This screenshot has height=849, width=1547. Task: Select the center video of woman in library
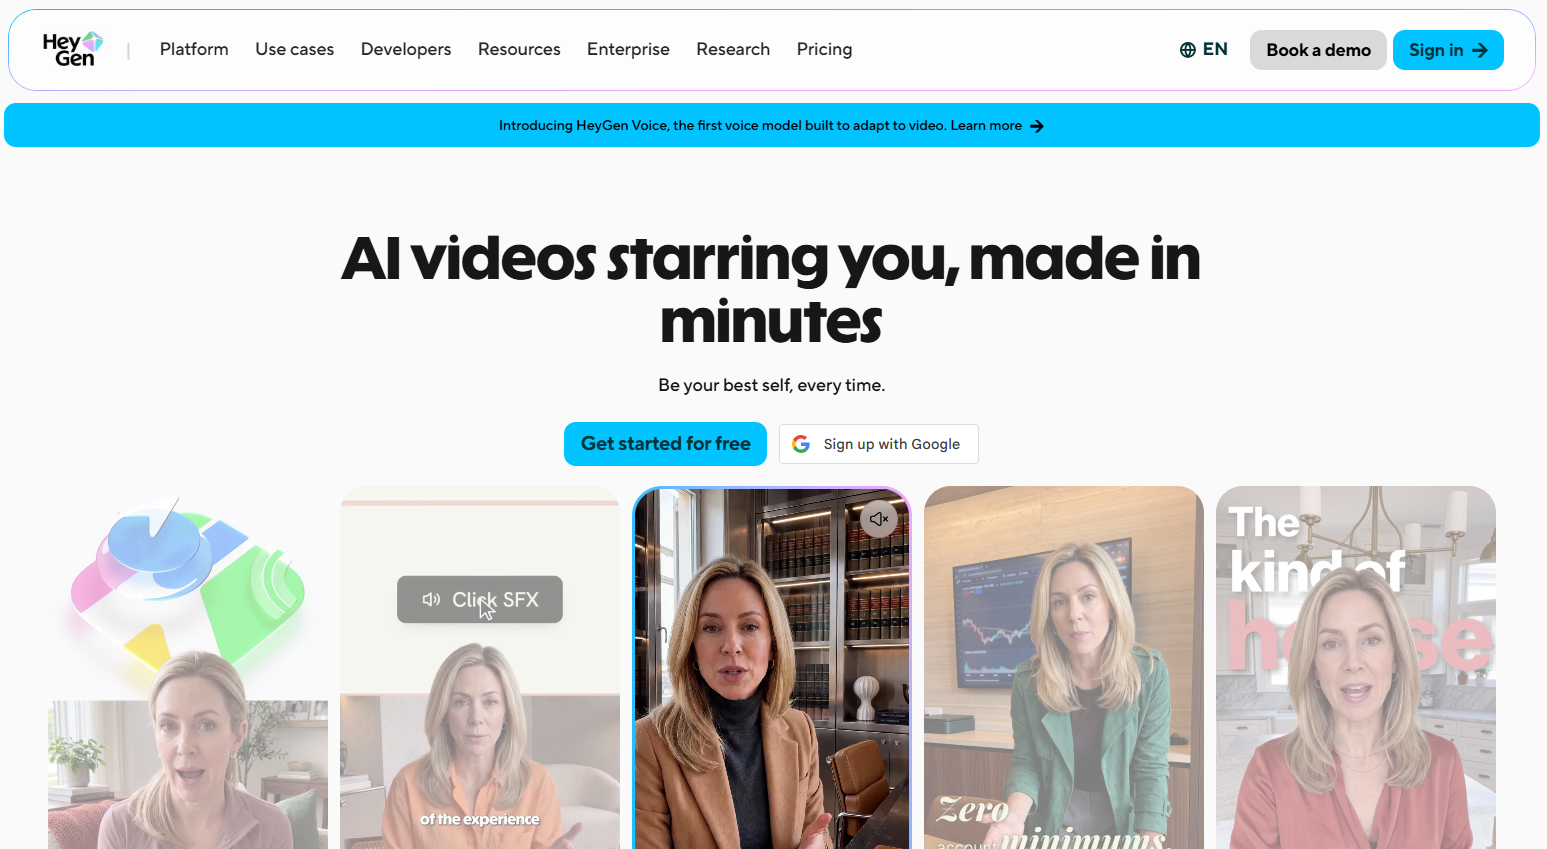[x=772, y=668]
